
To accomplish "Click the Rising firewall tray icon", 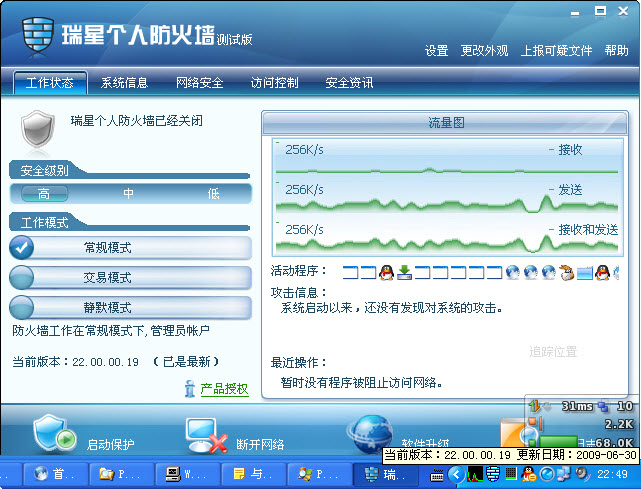I will pyautogui.click(x=493, y=475).
